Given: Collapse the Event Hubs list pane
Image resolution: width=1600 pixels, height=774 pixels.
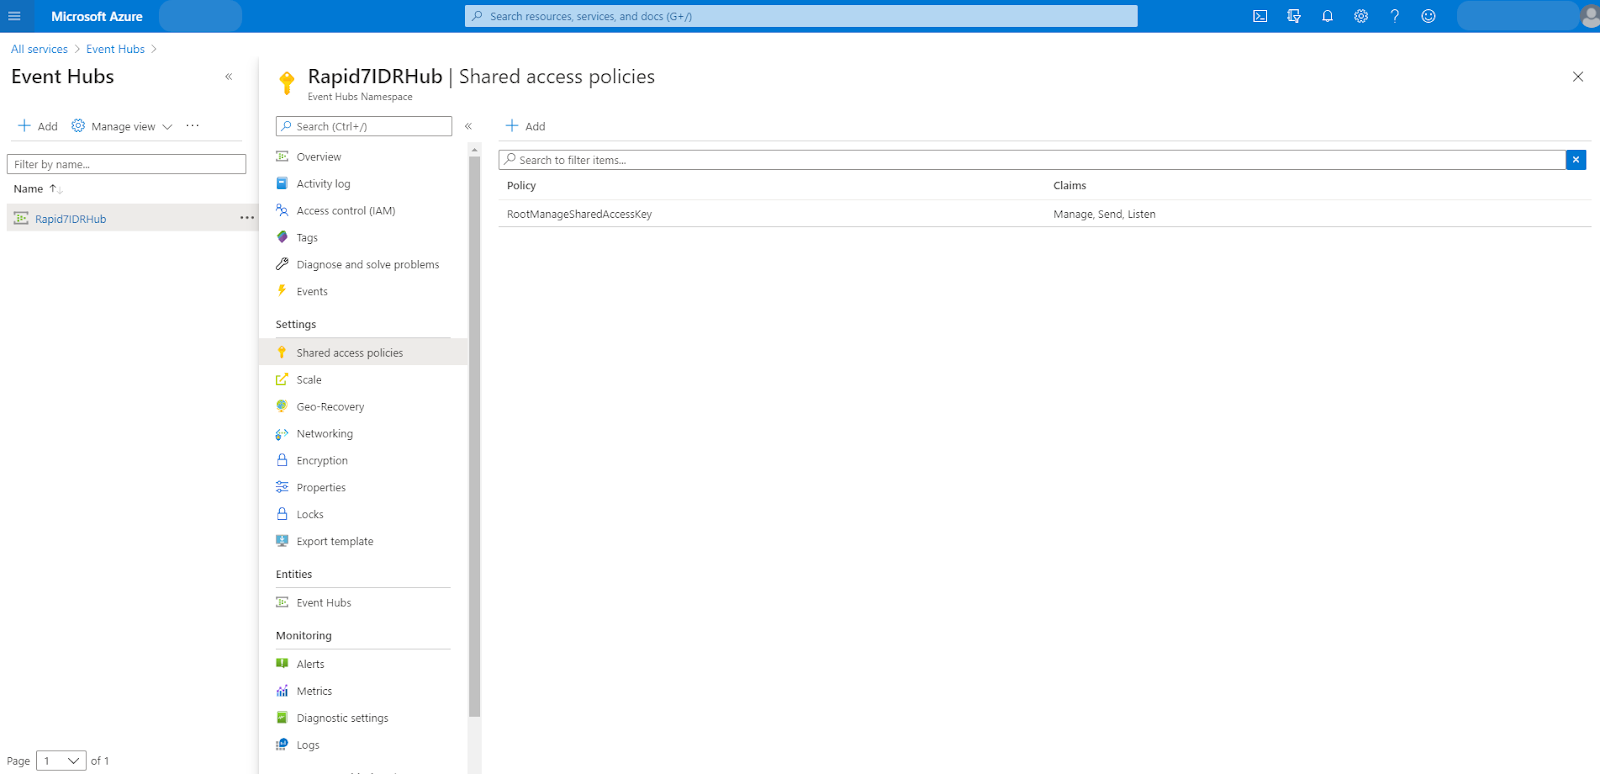Looking at the screenshot, I should tap(229, 77).
